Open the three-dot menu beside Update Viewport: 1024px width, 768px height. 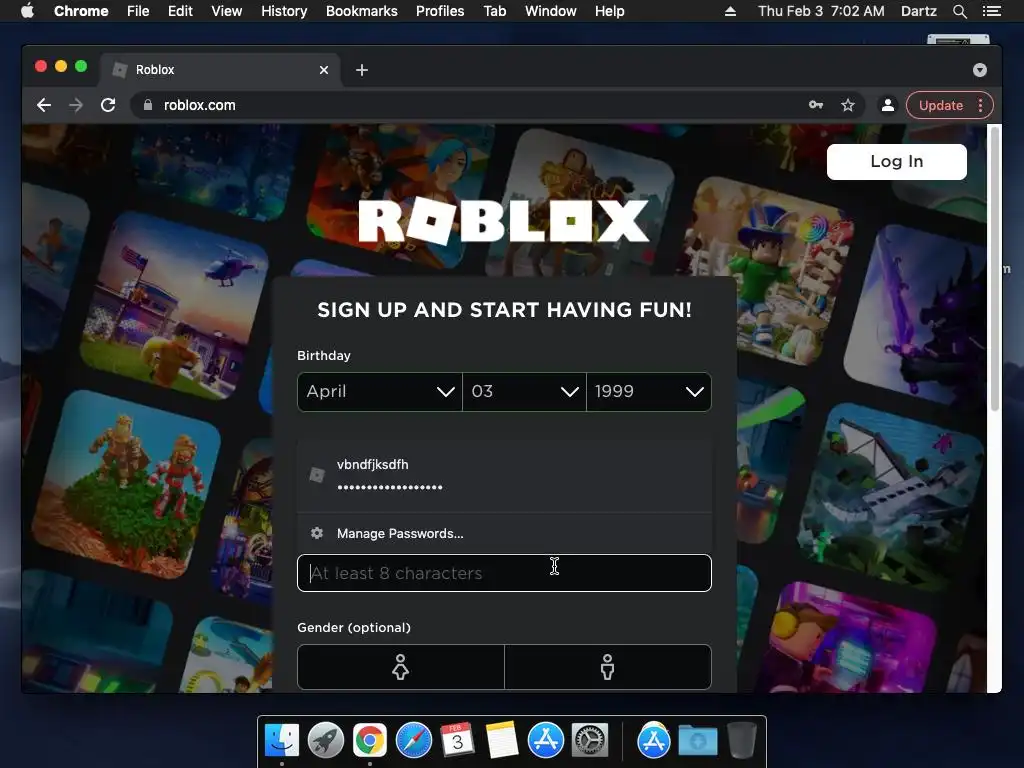[x=980, y=105]
